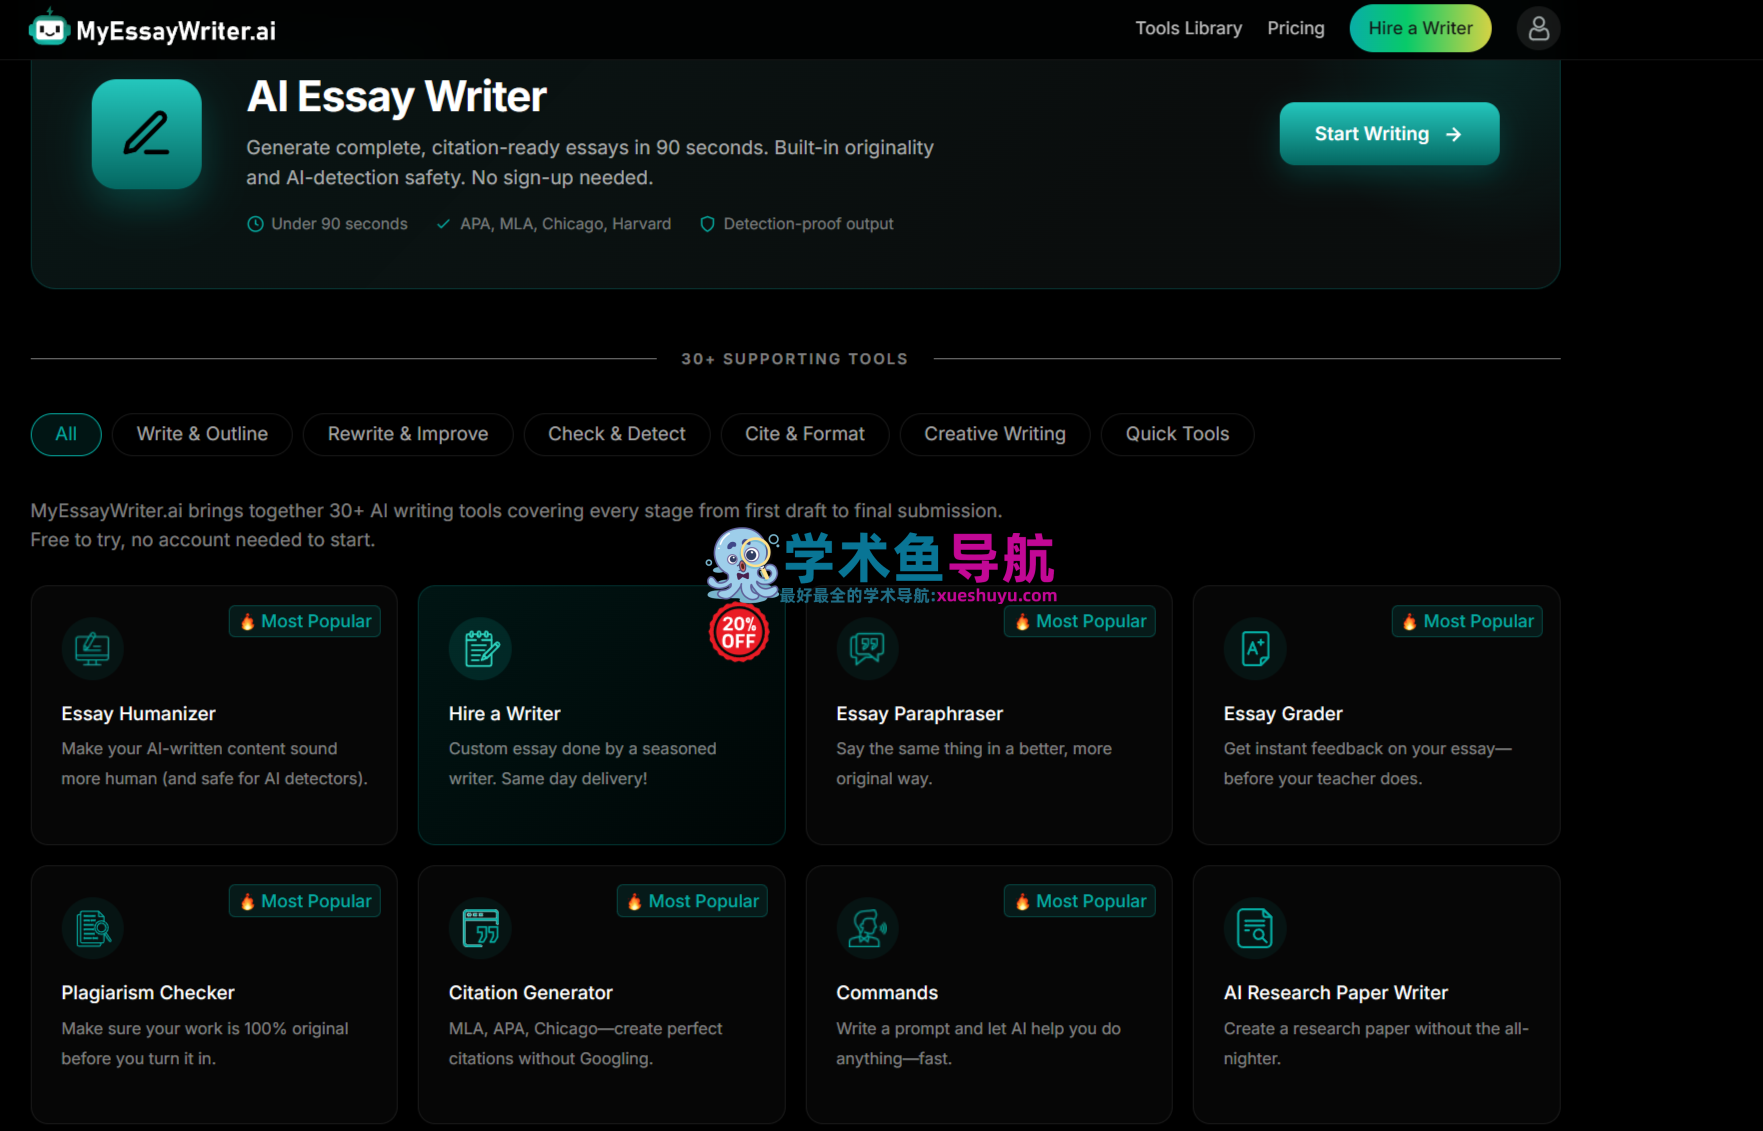Open the Pricing page link
The width and height of the screenshot is (1763, 1131).
tap(1296, 28)
